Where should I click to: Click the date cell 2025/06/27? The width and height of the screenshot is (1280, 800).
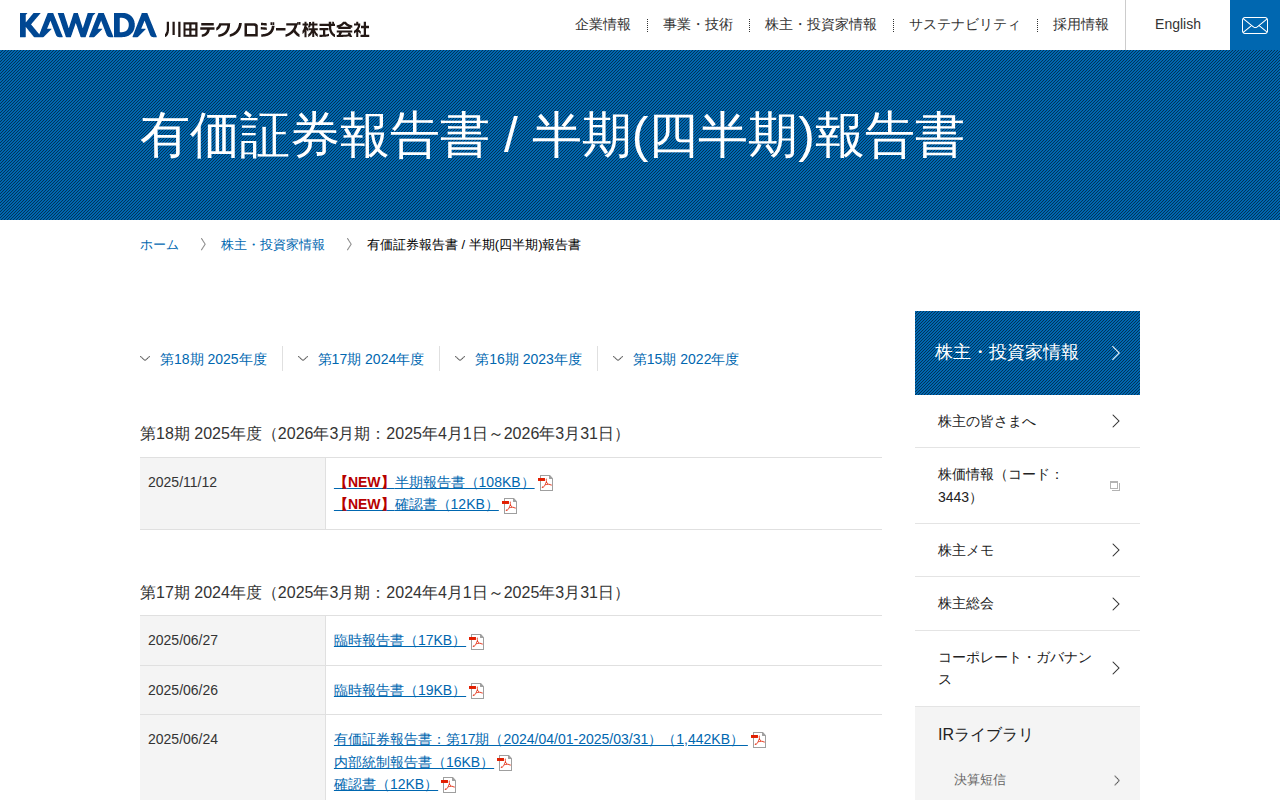pos(233,641)
